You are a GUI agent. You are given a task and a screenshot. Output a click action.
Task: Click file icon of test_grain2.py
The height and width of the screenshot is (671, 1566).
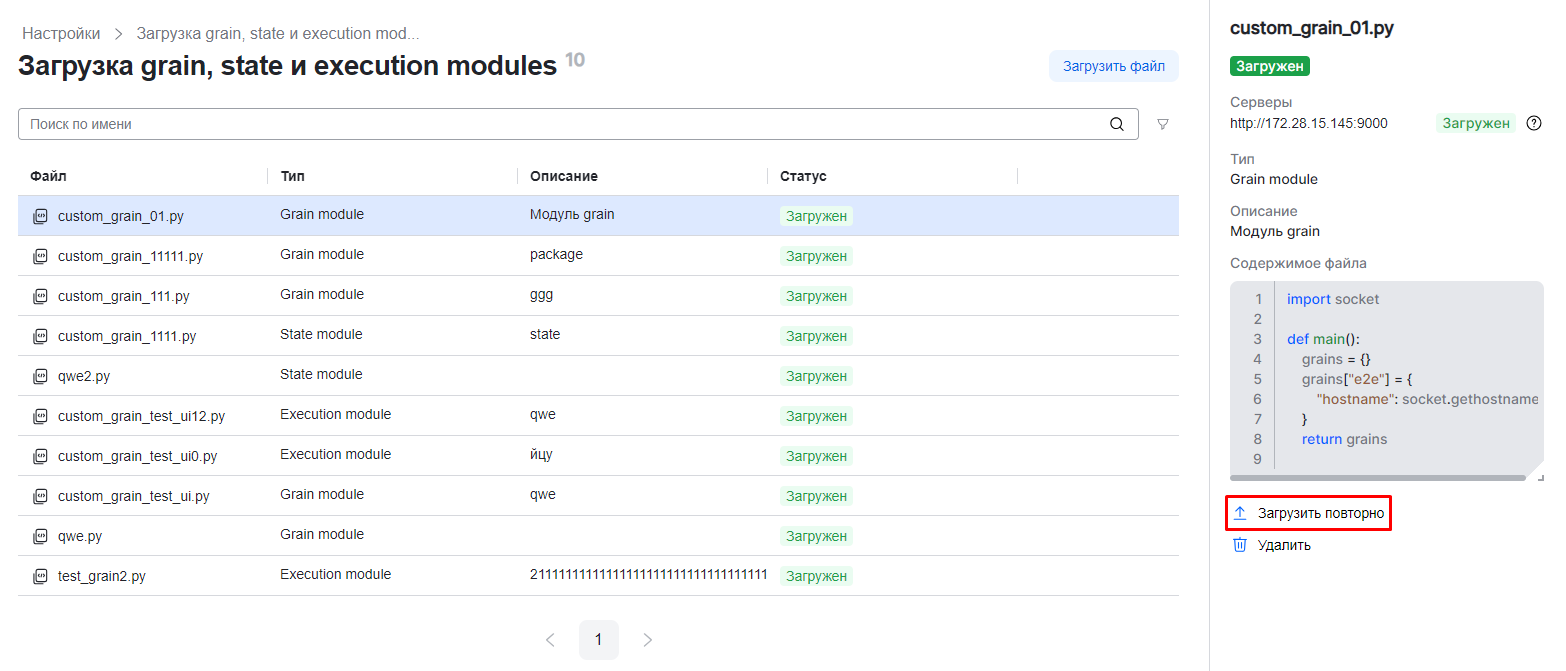coord(40,576)
